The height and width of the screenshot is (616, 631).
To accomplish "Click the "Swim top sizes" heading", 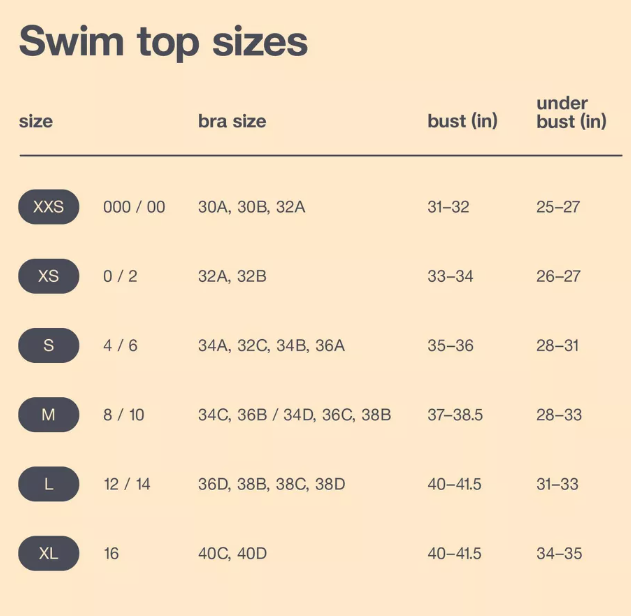I will [163, 42].
